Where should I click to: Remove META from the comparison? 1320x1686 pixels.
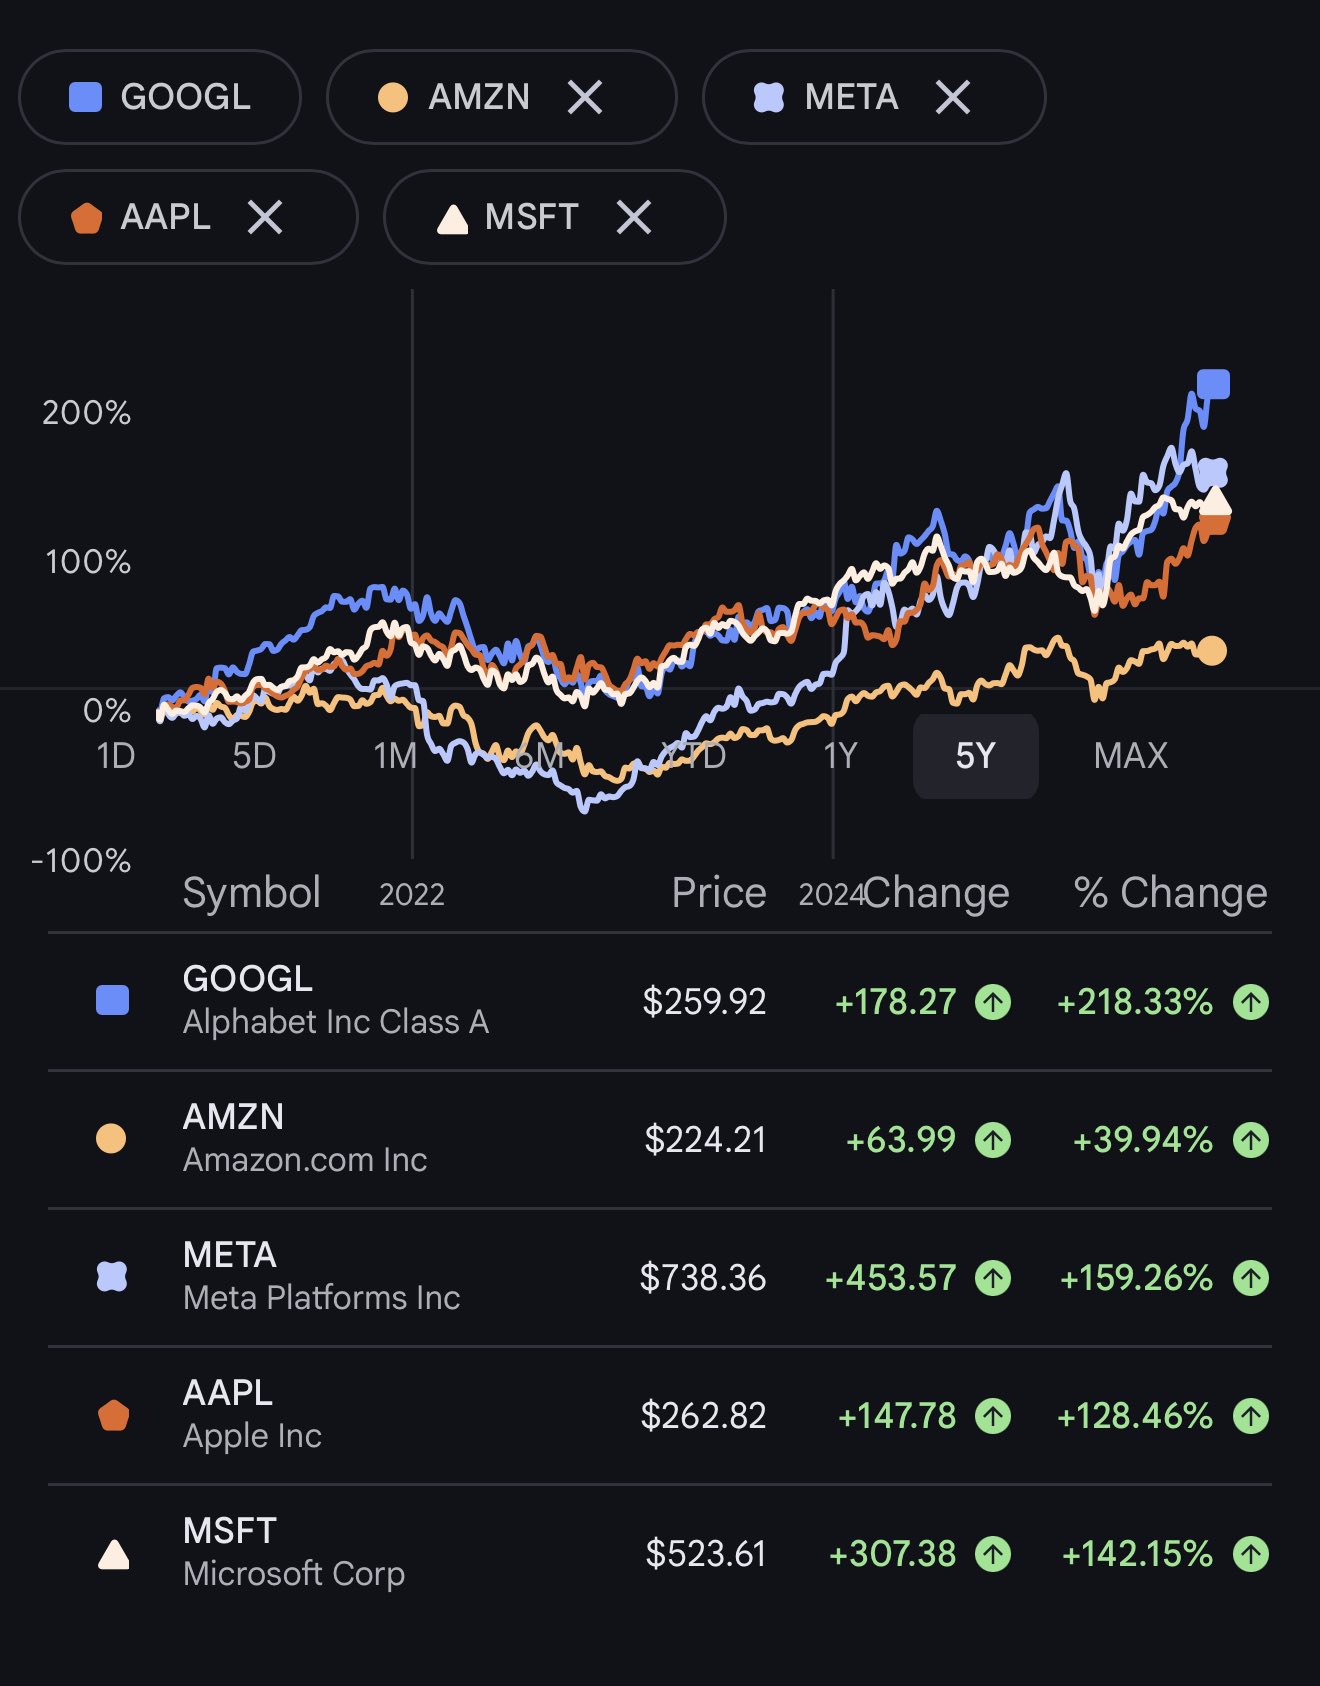(x=952, y=97)
